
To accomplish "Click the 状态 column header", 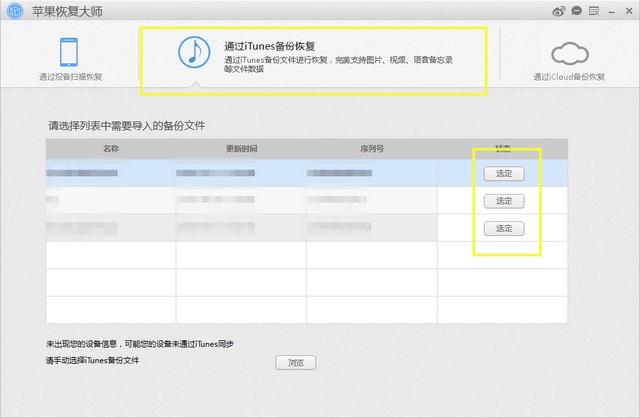I will pyautogui.click(x=502, y=149).
